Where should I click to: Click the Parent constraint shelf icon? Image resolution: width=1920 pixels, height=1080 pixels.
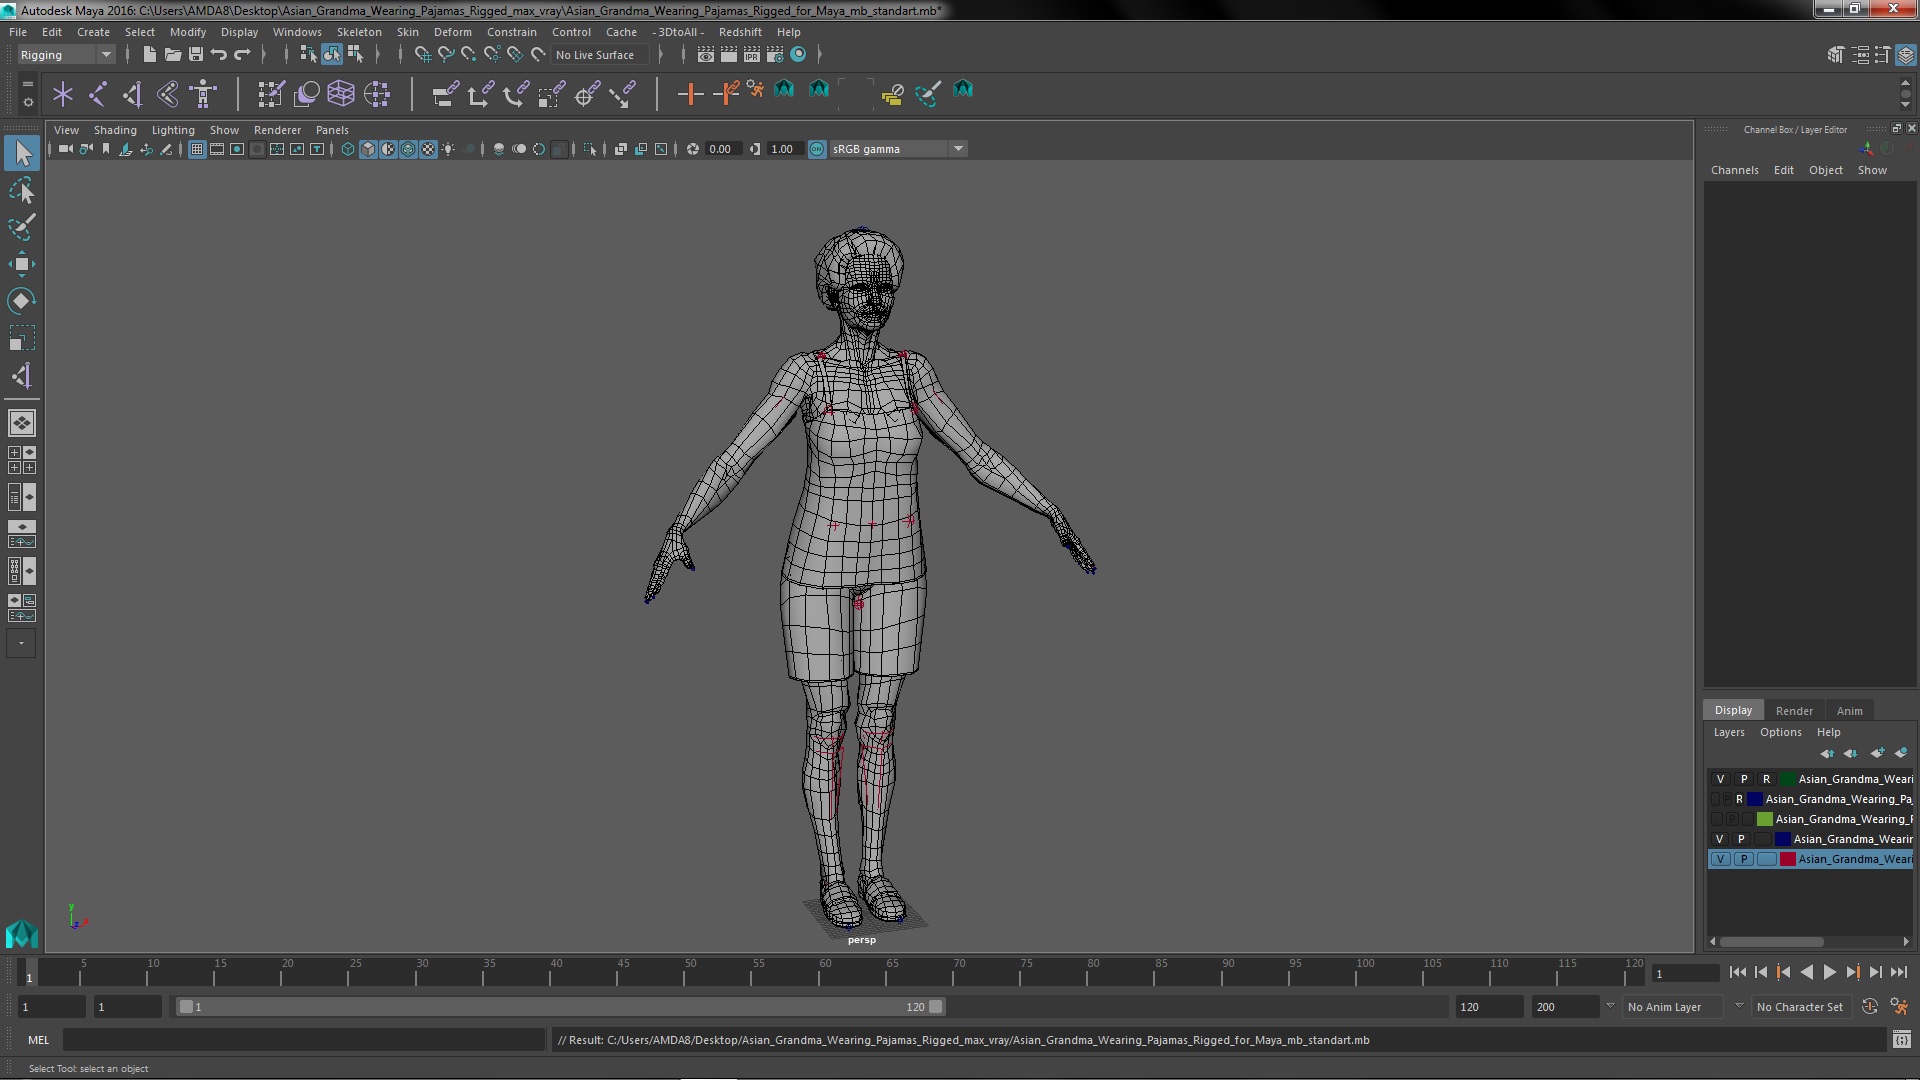pyautogui.click(x=446, y=95)
